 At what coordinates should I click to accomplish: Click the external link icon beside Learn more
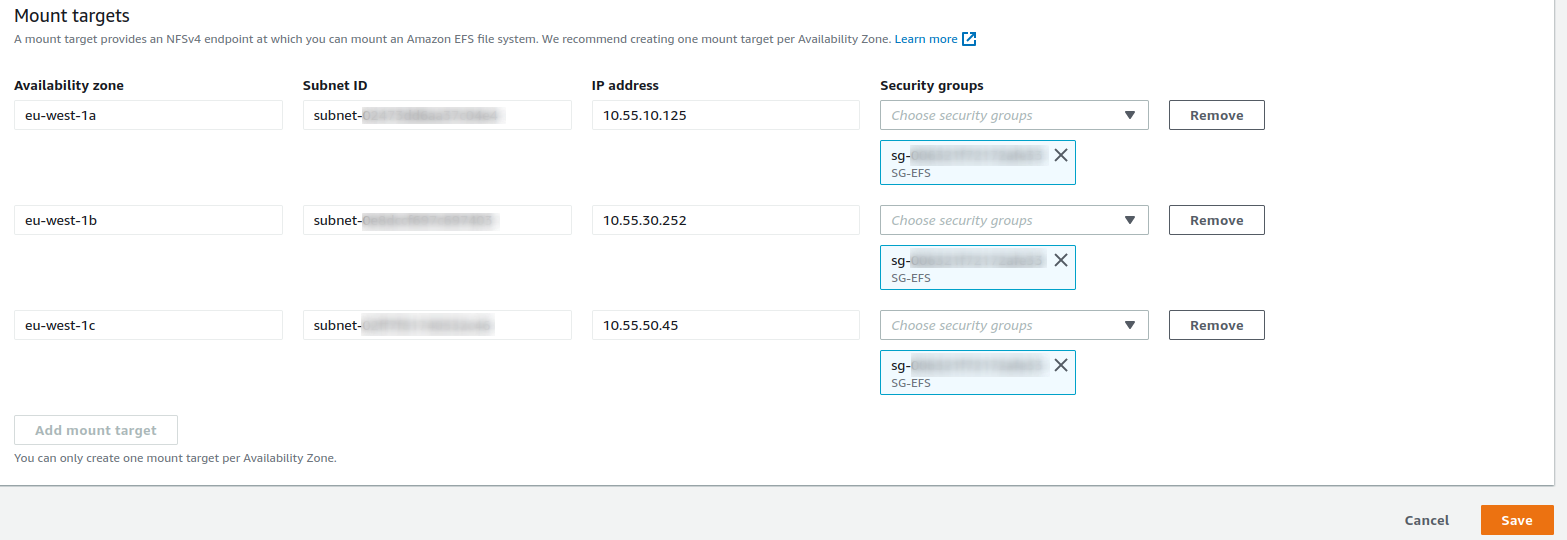[x=968, y=39]
